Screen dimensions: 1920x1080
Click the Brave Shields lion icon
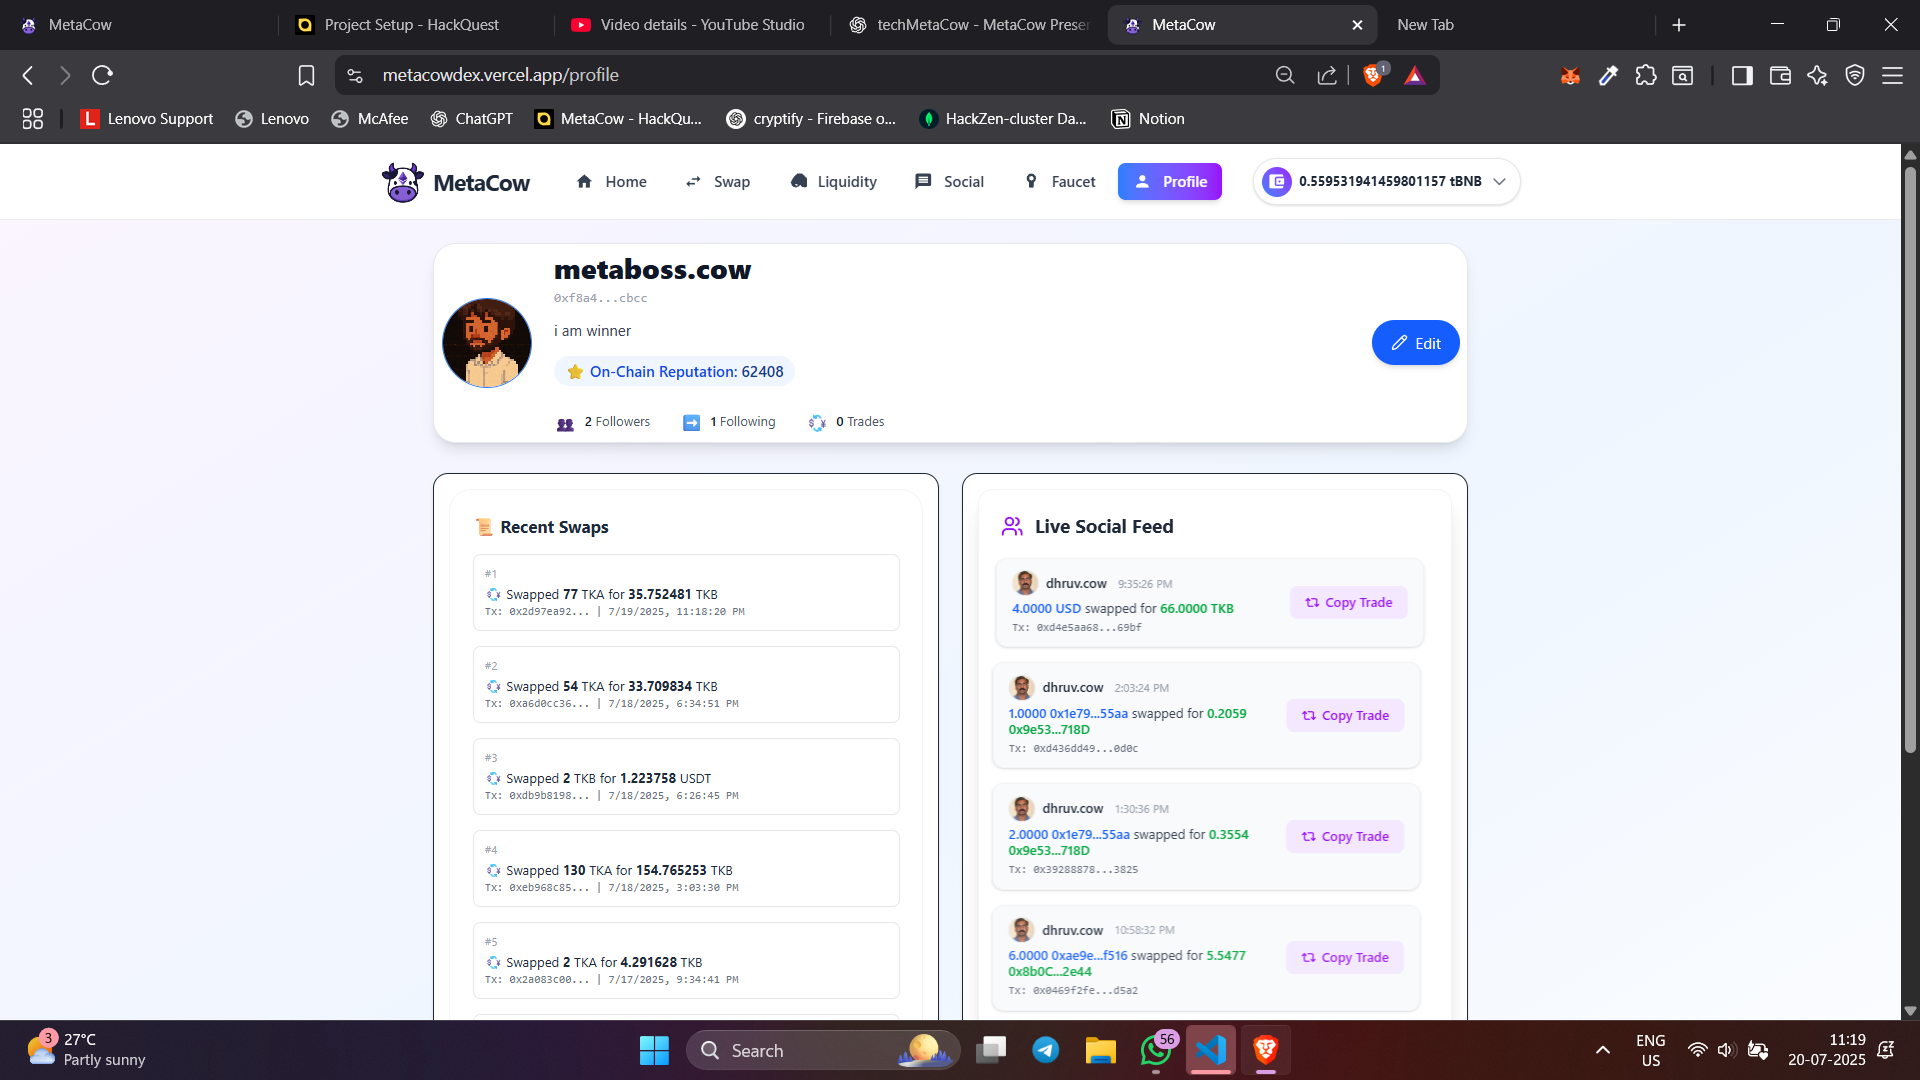(1373, 75)
